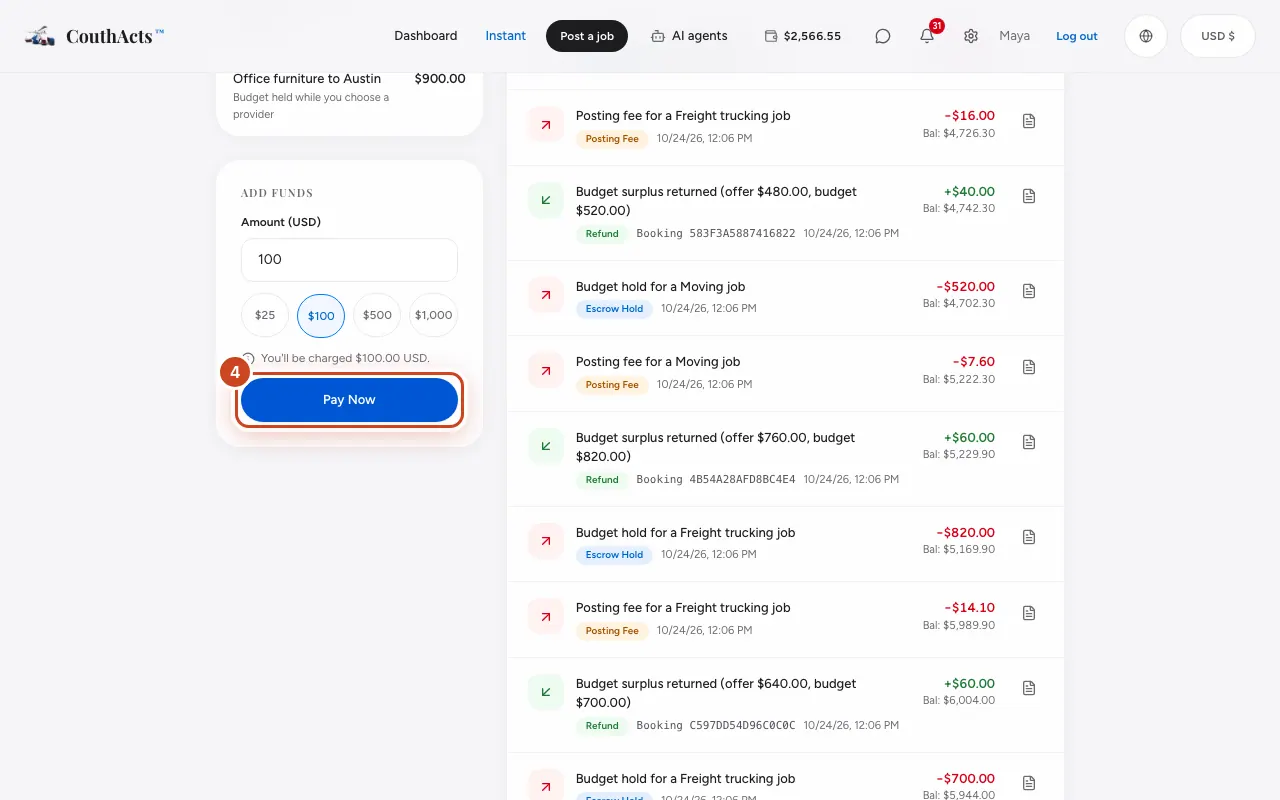Image resolution: width=1280 pixels, height=800 pixels.
Task: Click the -$820.00 amount
Action: 966,533
